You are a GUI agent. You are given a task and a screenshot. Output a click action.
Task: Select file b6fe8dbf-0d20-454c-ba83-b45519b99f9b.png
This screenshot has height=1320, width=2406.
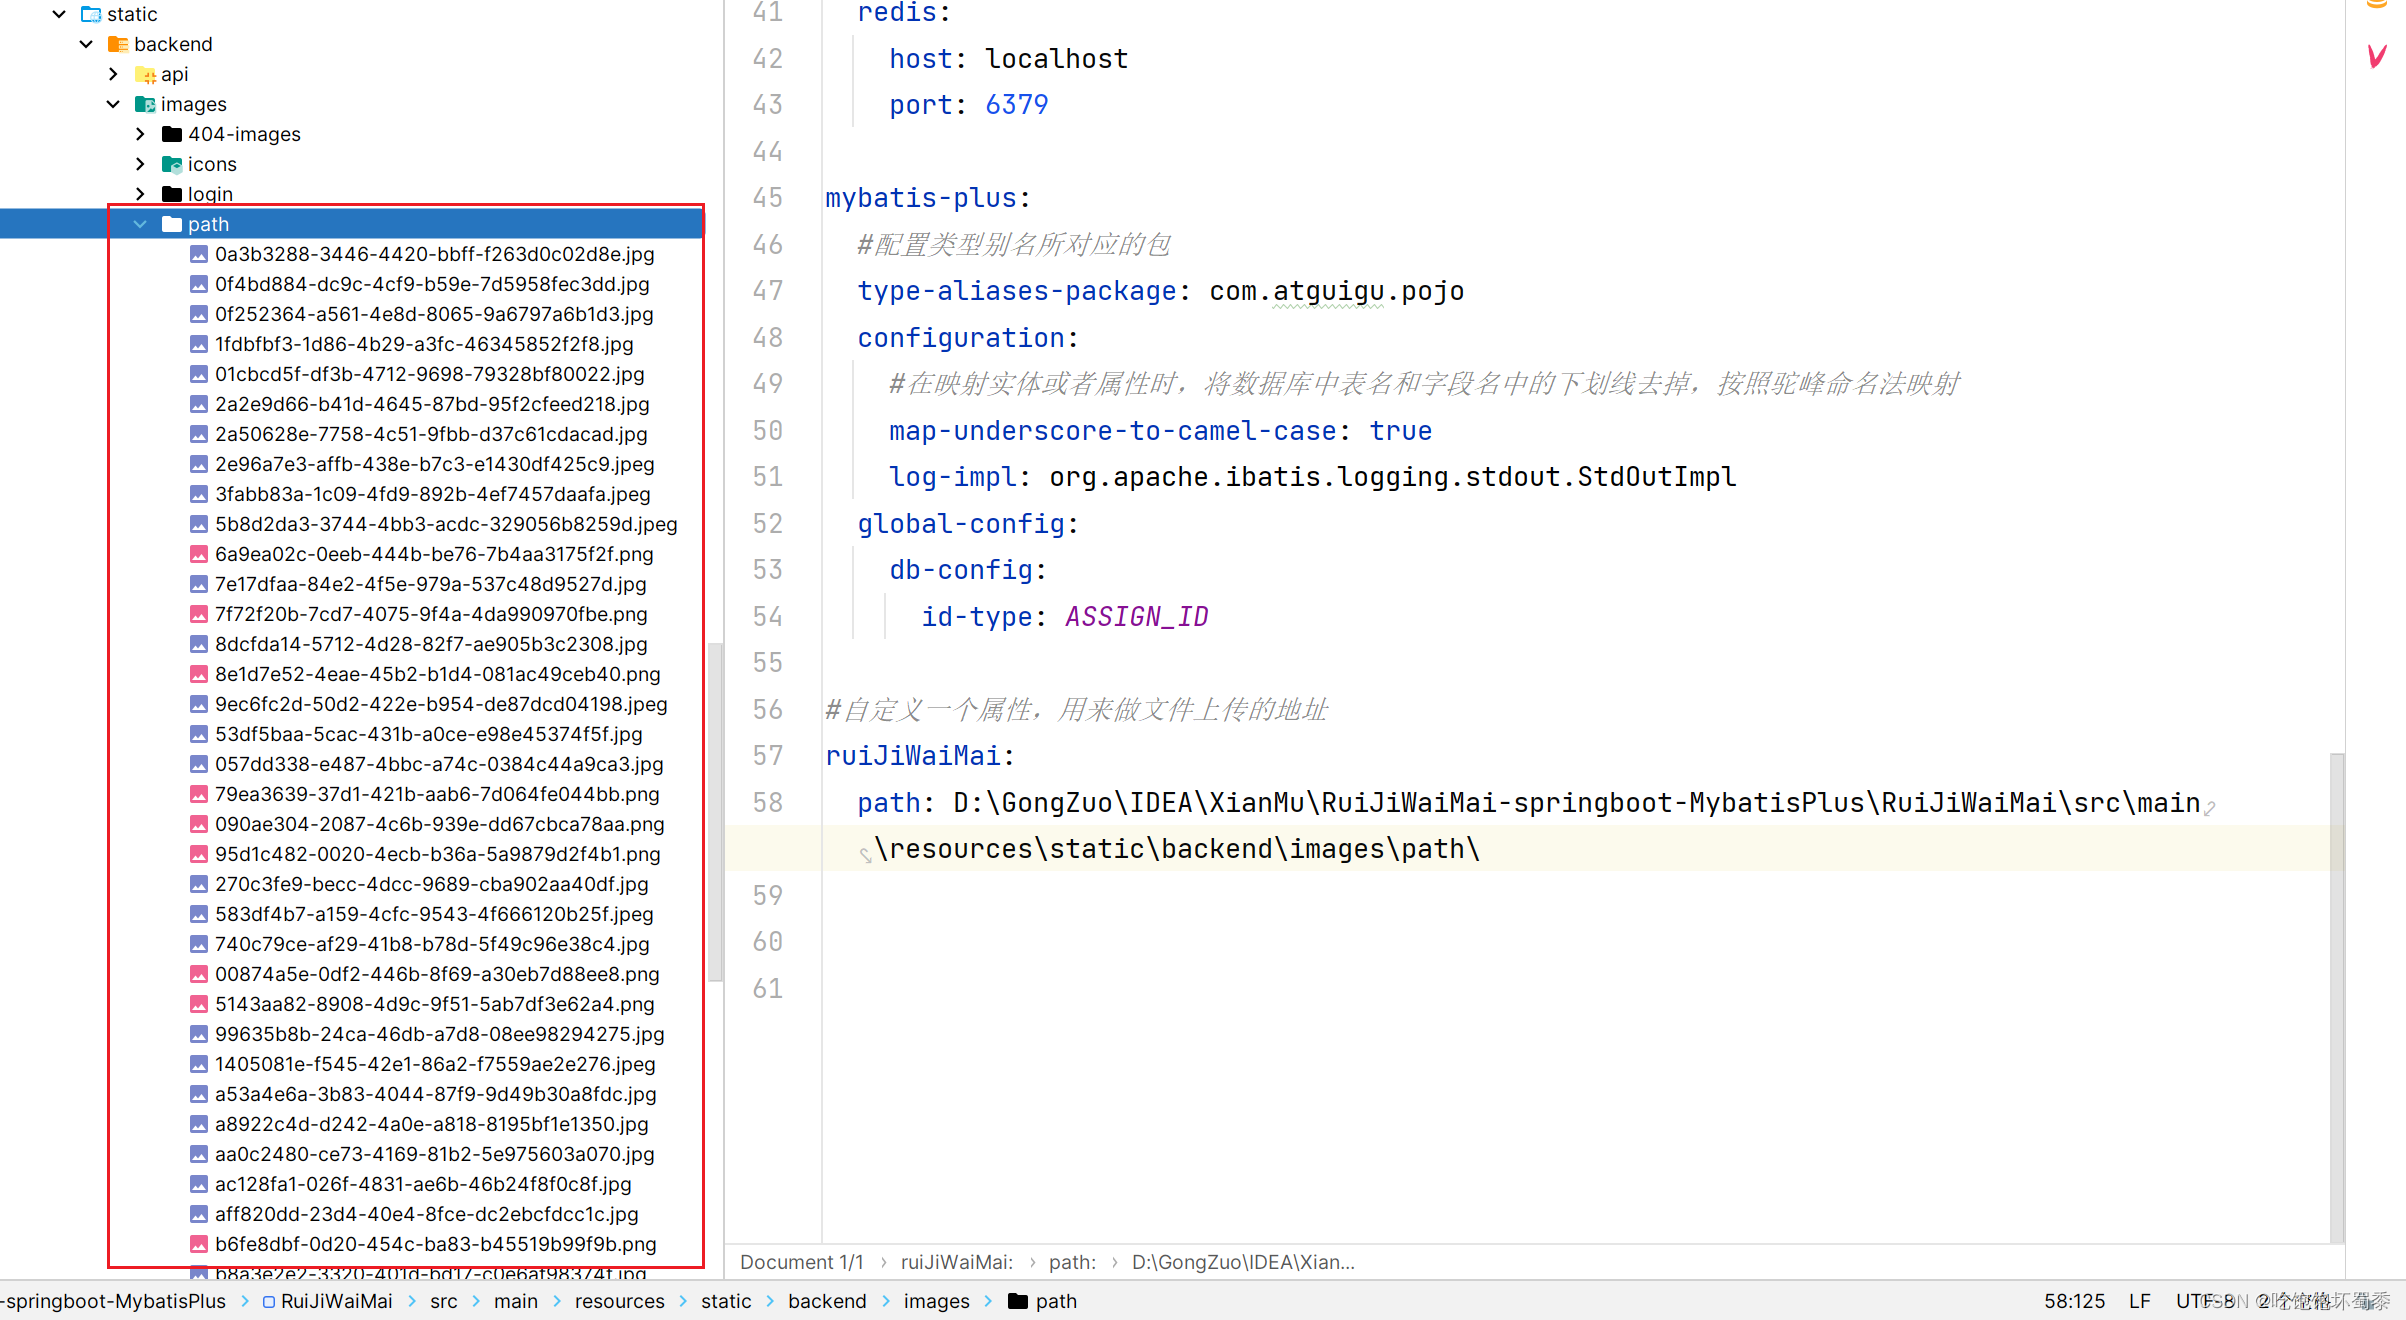pos(435,1244)
